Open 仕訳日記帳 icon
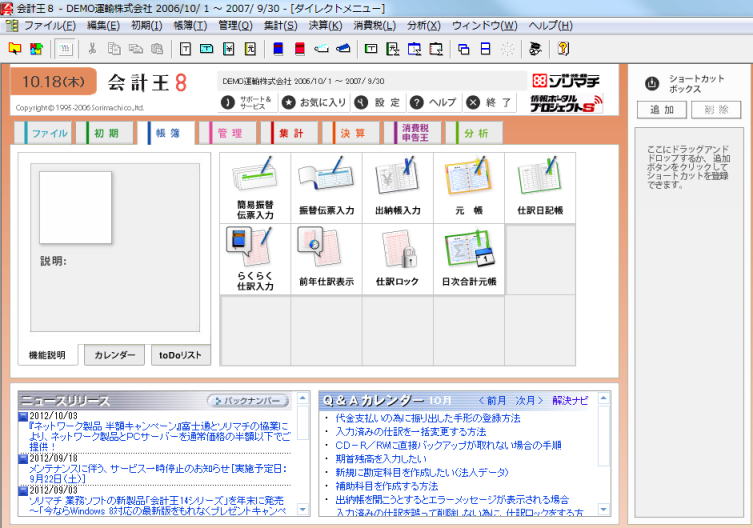This screenshot has width=753, height=528. pyautogui.click(x=539, y=187)
